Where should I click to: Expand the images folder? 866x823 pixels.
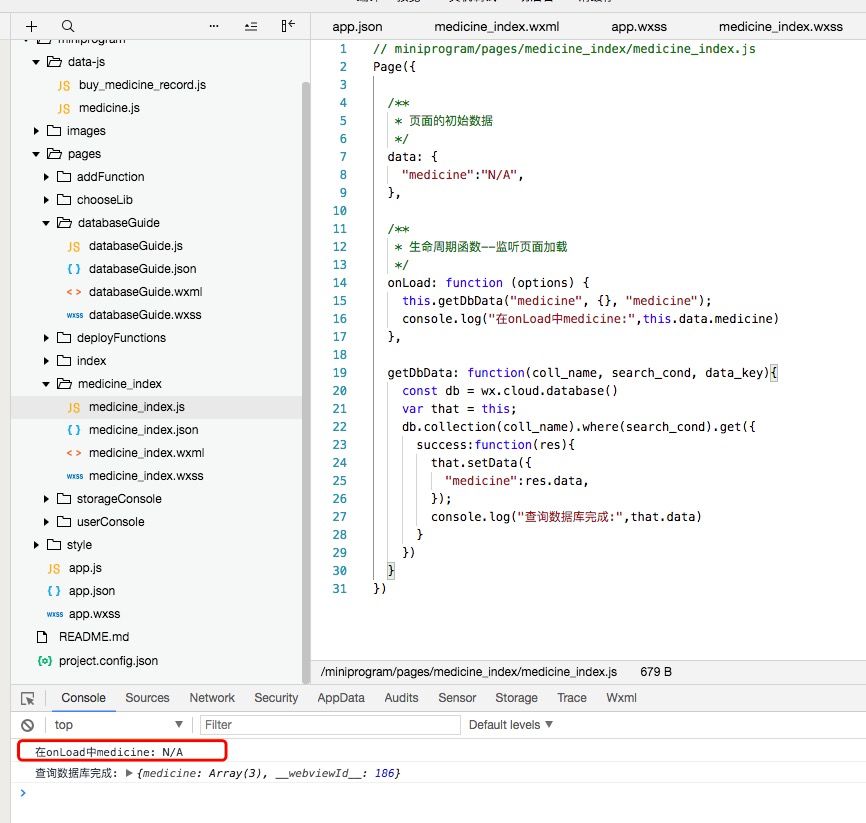click(36, 131)
